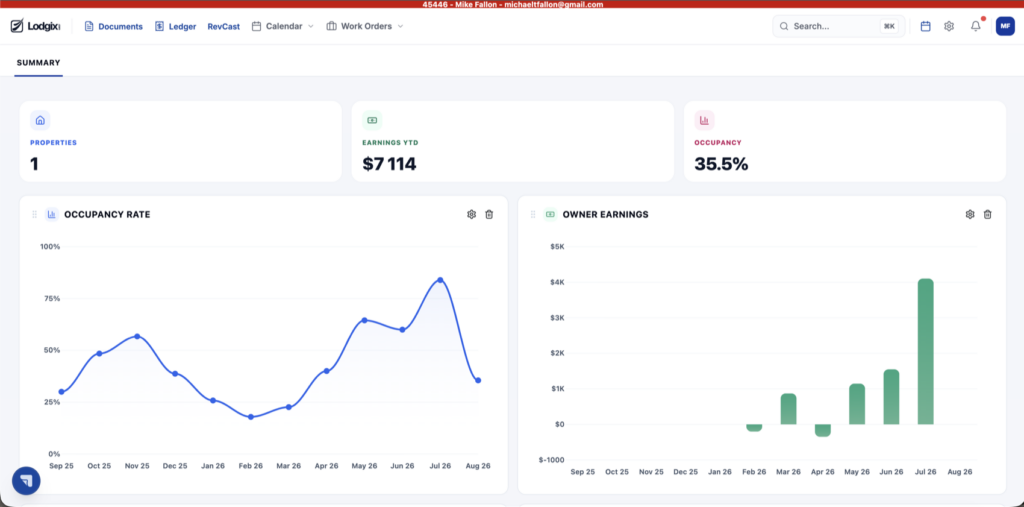Open Occupancy Rate widget settings gear
Viewport: 1024px width, 507px height.
472,214
